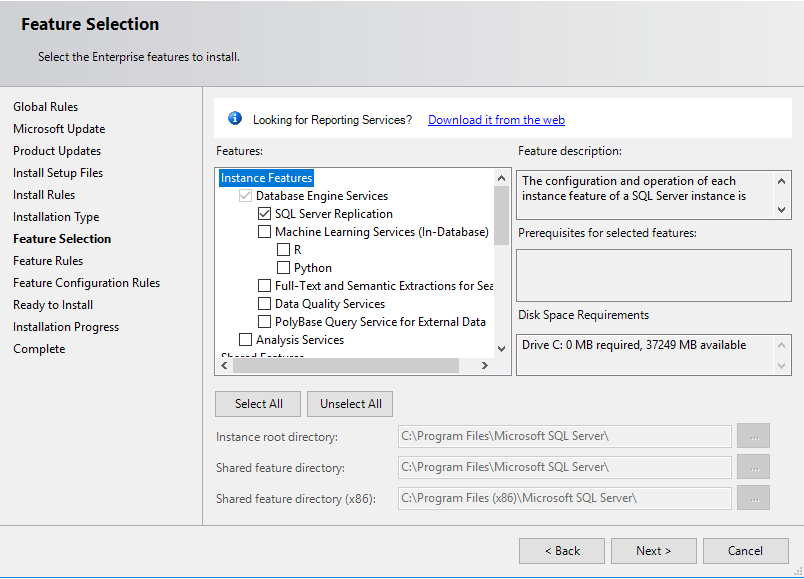This screenshot has height=579, width=804.
Task: Click the features list horizontal scrollbar thumb
Action: pyautogui.click(x=346, y=366)
